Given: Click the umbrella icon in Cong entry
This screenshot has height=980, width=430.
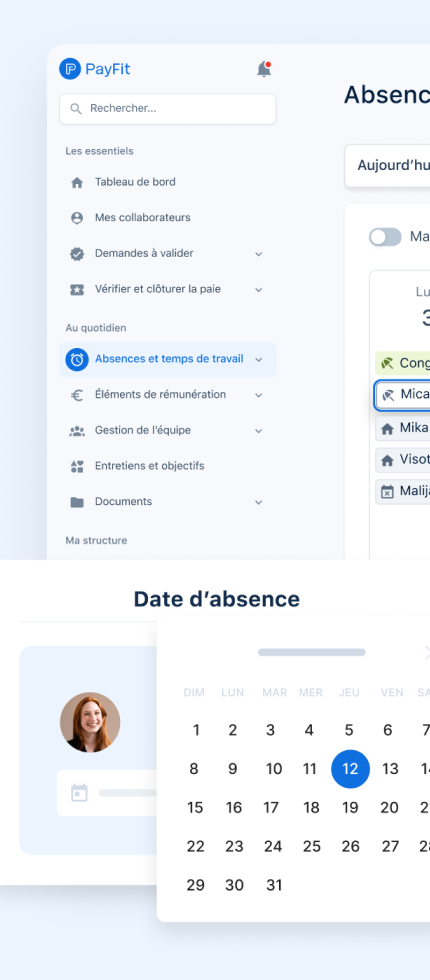Looking at the screenshot, I should pos(387,363).
